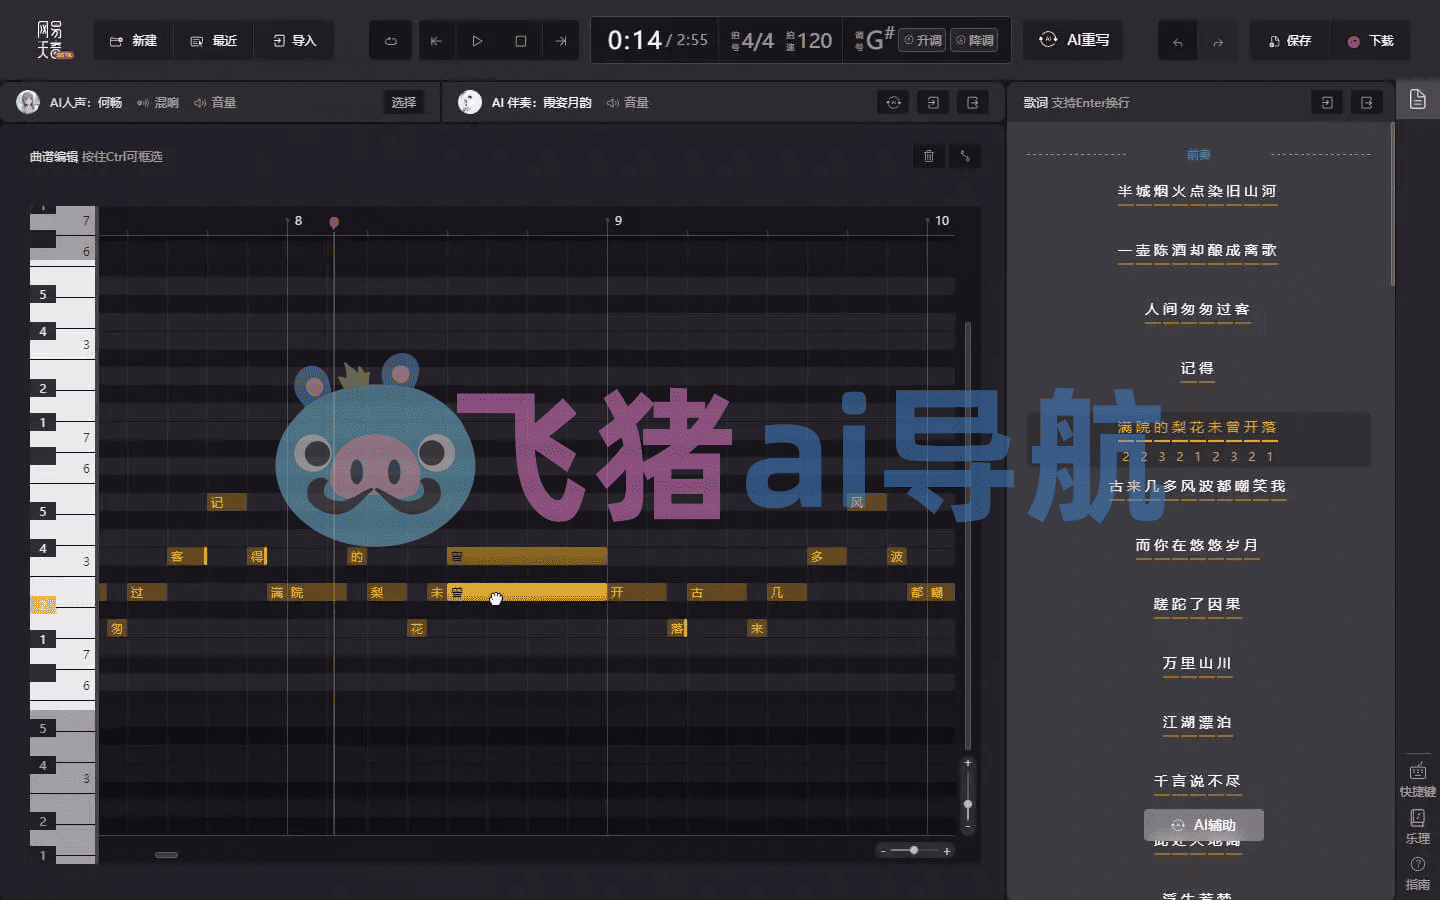
Task: Raise the key with 升调
Action: pyautogui.click(x=922, y=41)
